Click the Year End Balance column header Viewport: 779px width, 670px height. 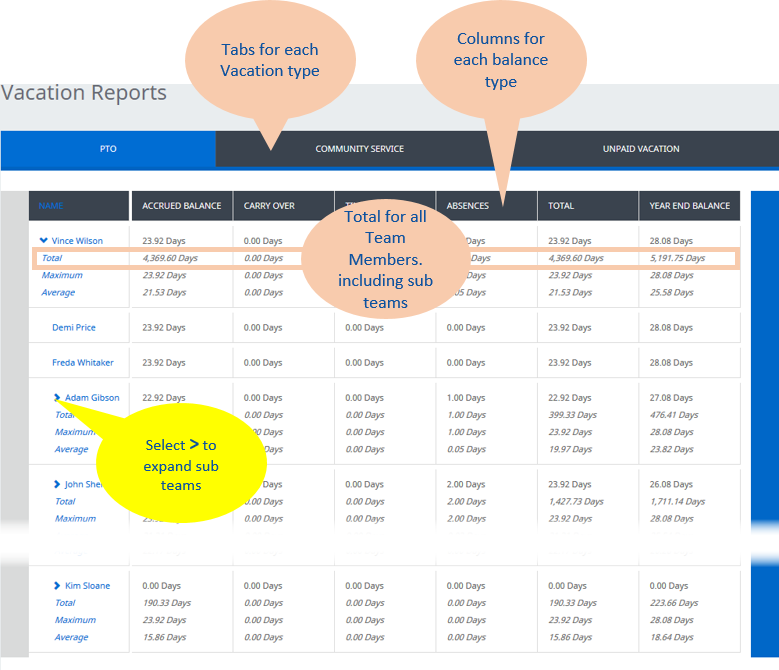690,206
